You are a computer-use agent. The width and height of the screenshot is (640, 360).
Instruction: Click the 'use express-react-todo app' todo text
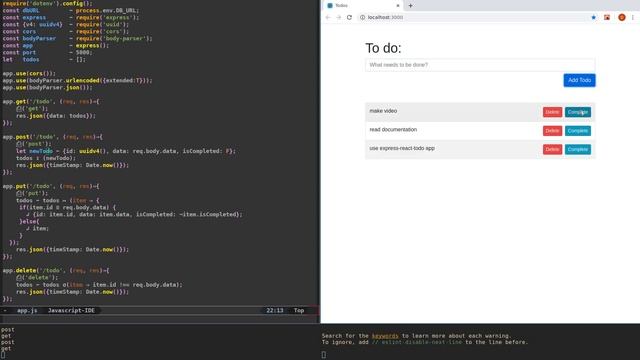point(402,149)
